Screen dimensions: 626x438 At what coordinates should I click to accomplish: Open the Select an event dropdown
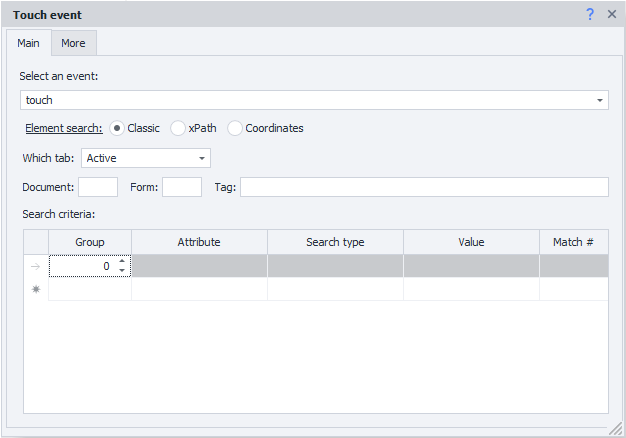click(x=600, y=100)
